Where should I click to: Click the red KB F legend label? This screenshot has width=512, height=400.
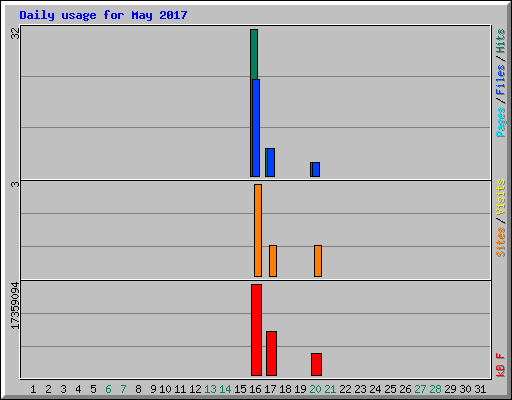coord(500,365)
